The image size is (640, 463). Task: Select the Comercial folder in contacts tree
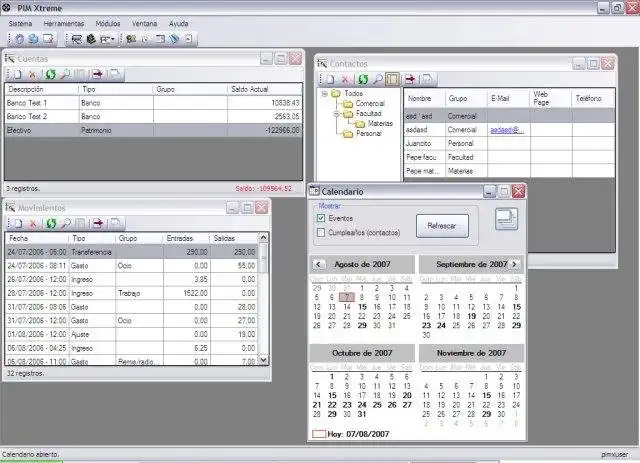tap(370, 104)
